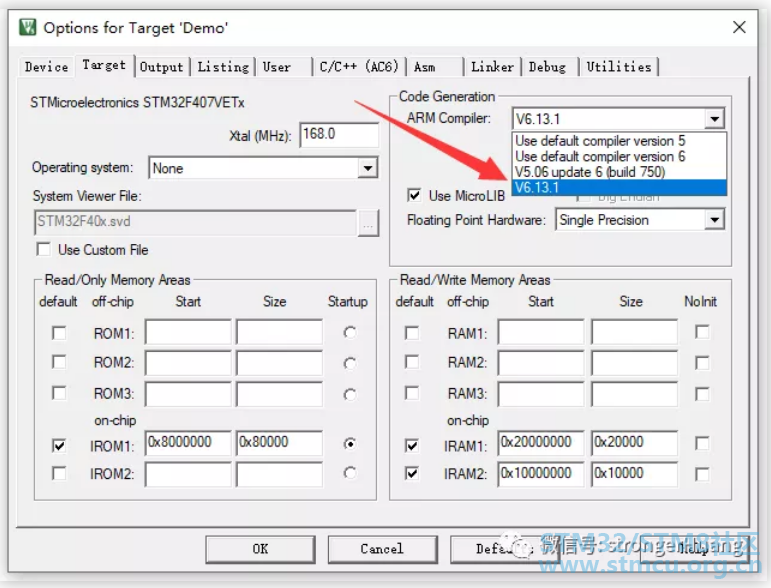The width and height of the screenshot is (771, 588).
Task: Switch to the Utilities tab
Action: click(619, 67)
